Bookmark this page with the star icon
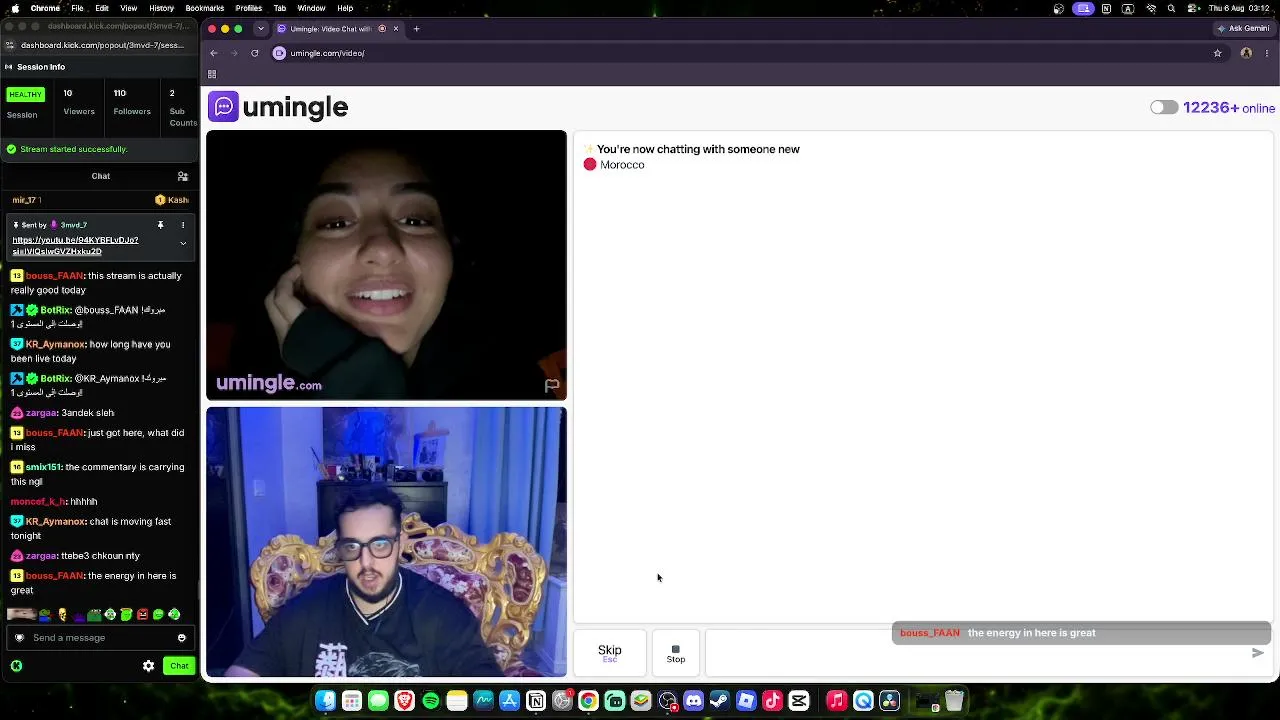This screenshot has width=1280, height=720. [1217, 53]
